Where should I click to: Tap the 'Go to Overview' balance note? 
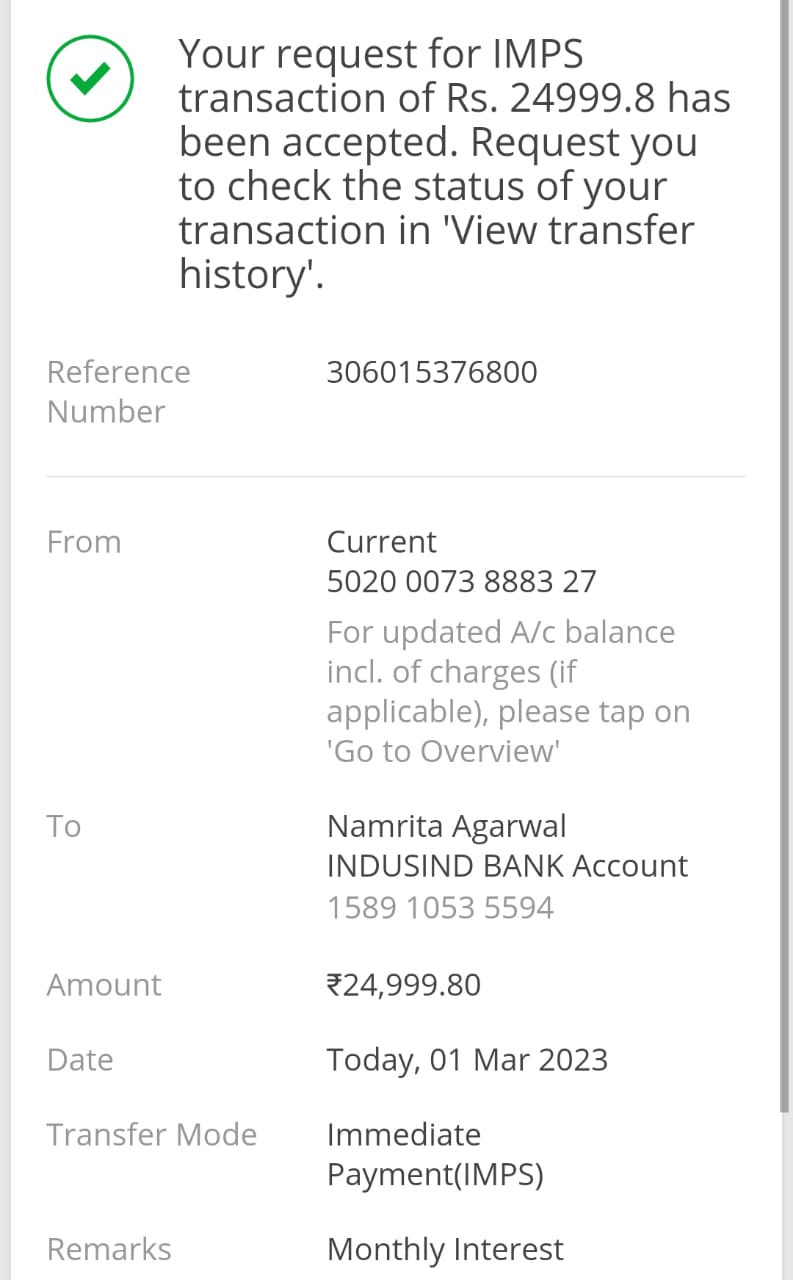(x=508, y=691)
